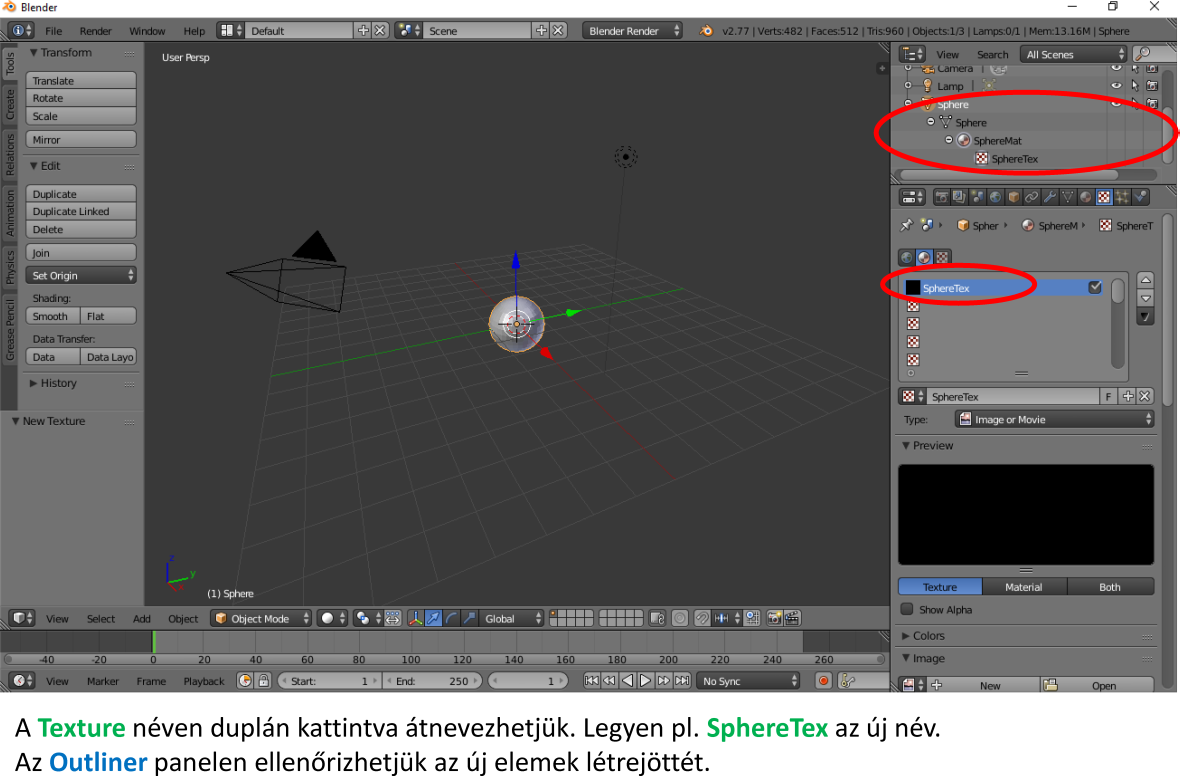1180x776 pixels.
Task: Show world textures using the globe icon
Action: click(x=907, y=257)
